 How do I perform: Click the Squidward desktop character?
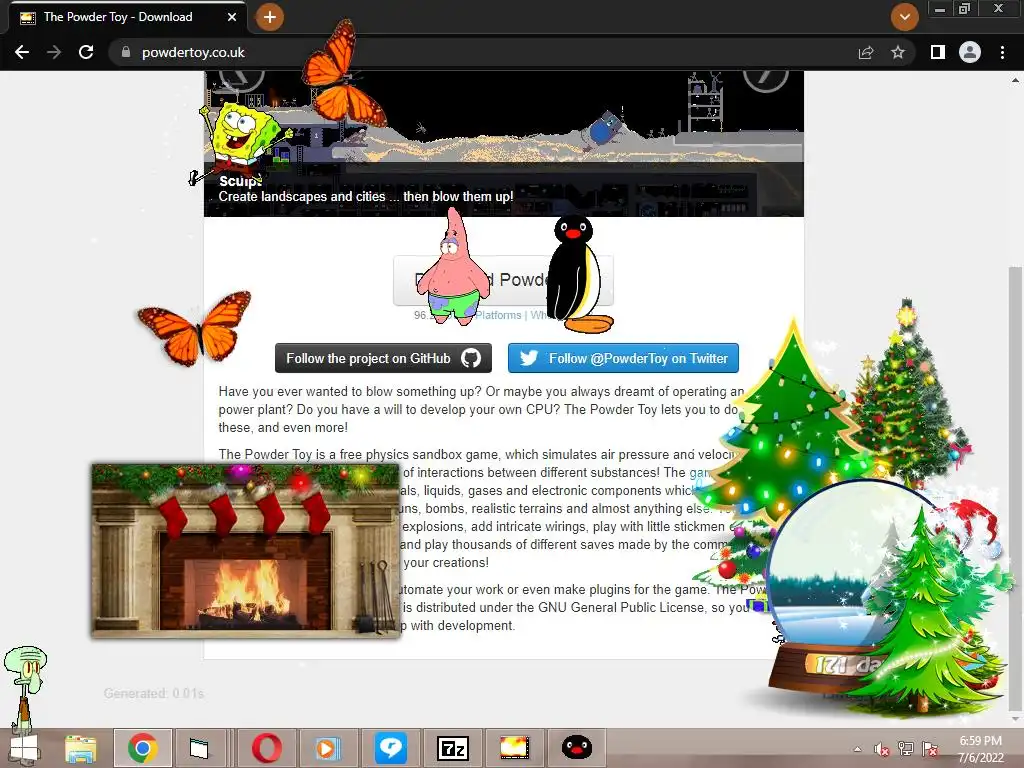pos(25,684)
